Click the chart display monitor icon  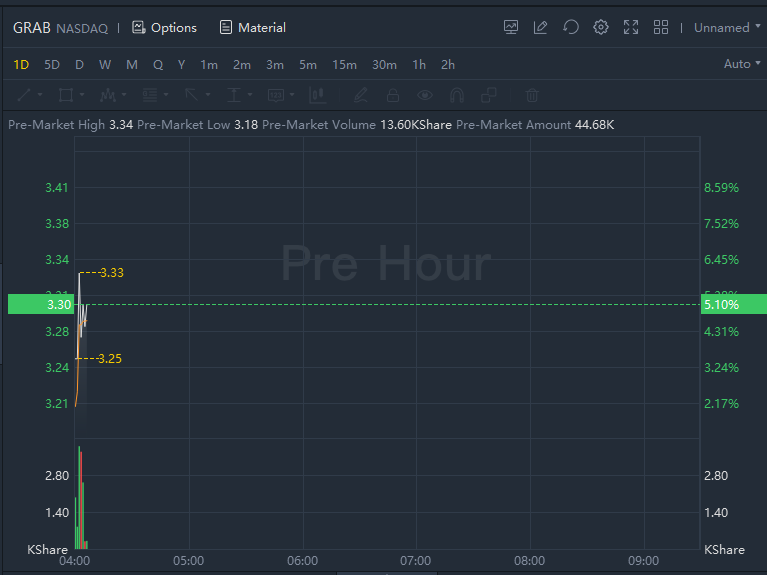(x=511, y=27)
